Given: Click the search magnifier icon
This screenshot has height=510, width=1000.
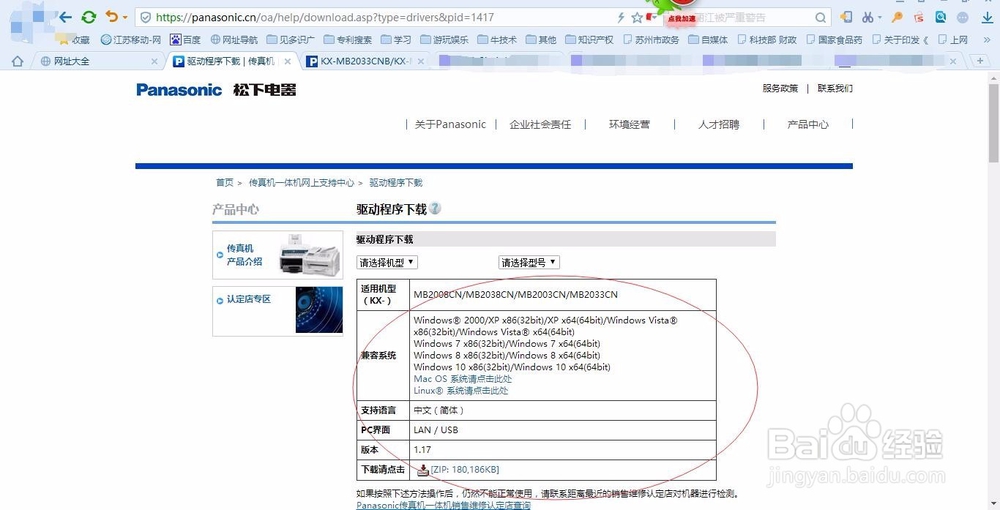Looking at the screenshot, I should 821,17.
